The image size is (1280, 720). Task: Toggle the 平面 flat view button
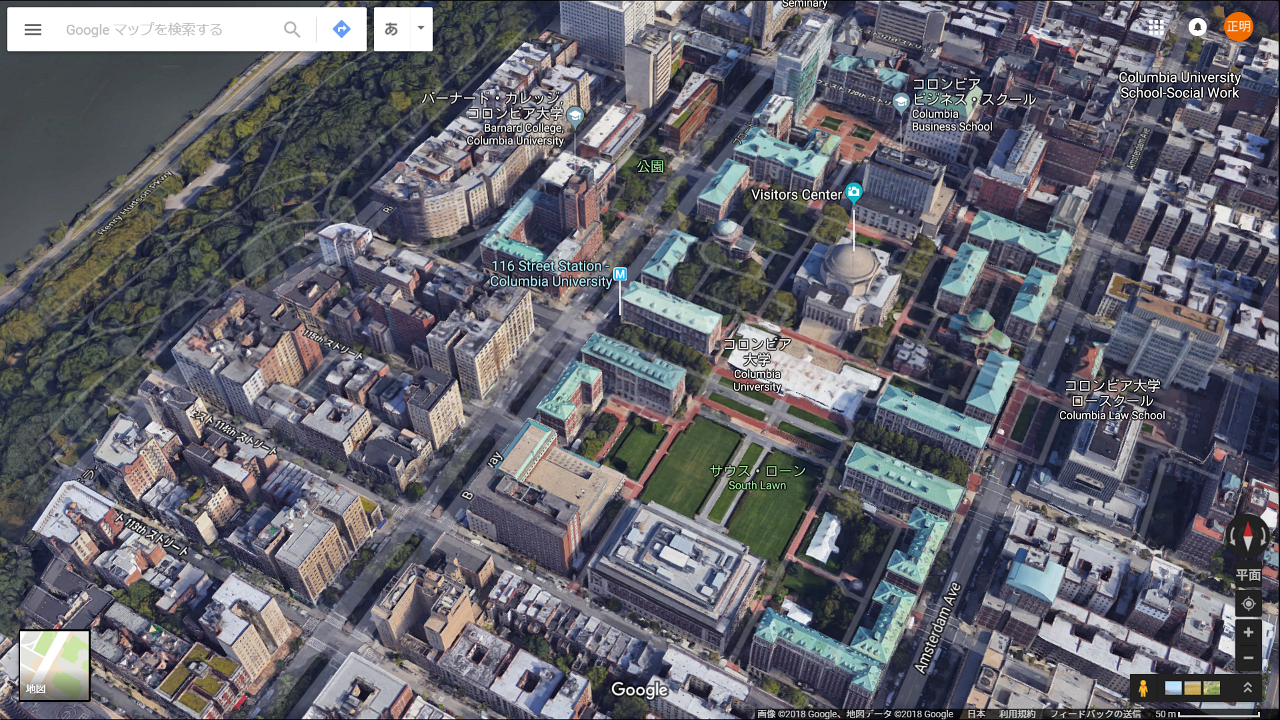coord(1248,575)
